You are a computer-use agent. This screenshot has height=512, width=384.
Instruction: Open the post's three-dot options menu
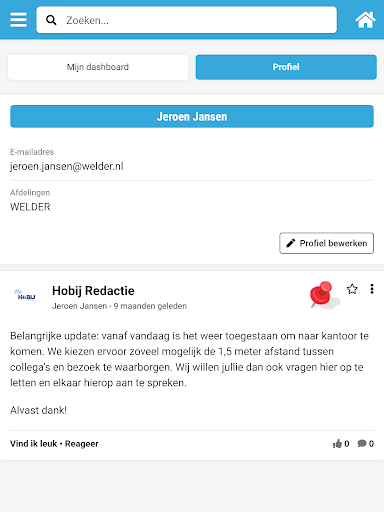pos(372,289)
